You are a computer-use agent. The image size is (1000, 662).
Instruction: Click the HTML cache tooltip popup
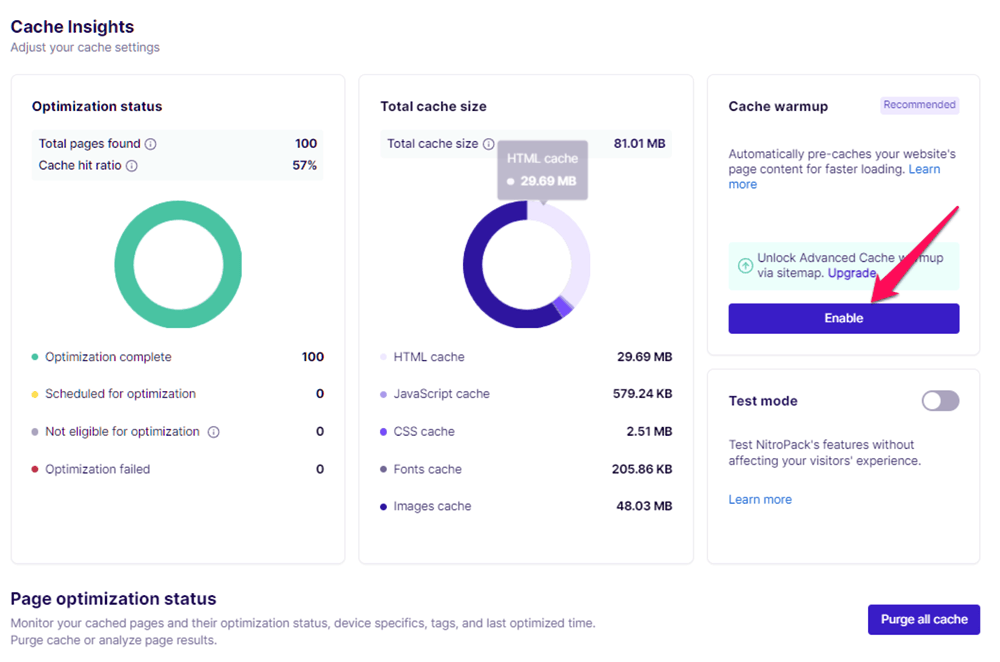pyautogui.click(x=545, y=168)
